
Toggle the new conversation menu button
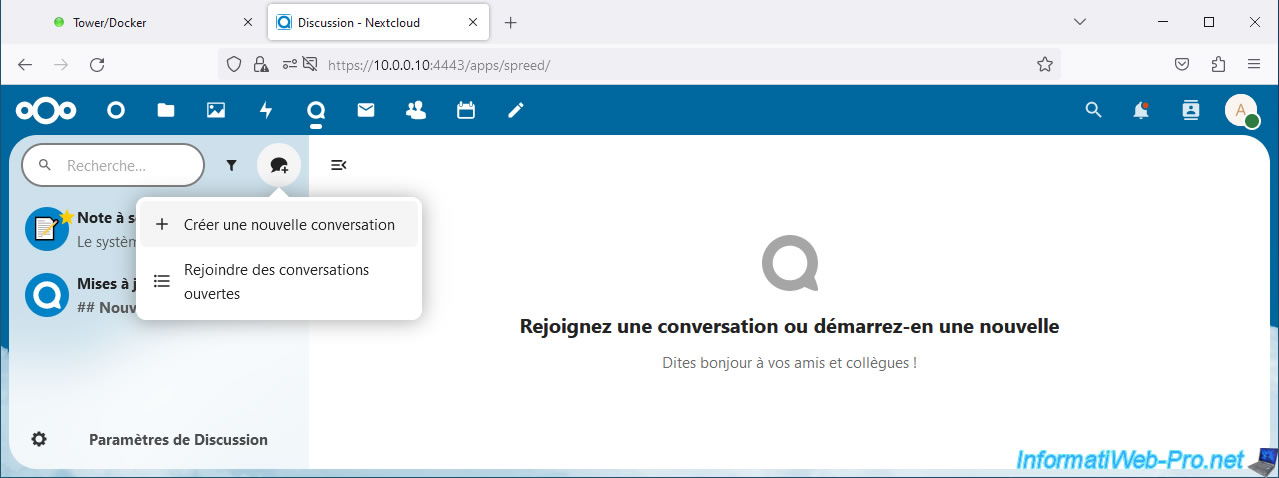(x=279, y=166)
